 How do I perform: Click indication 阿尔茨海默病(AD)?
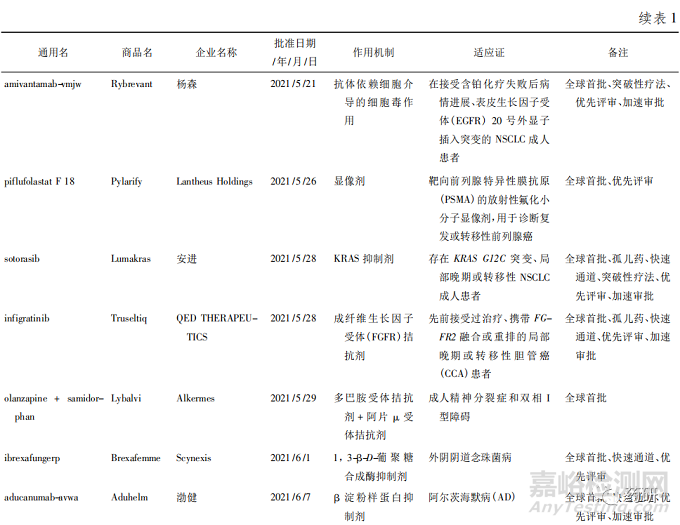tap(472, 497)
